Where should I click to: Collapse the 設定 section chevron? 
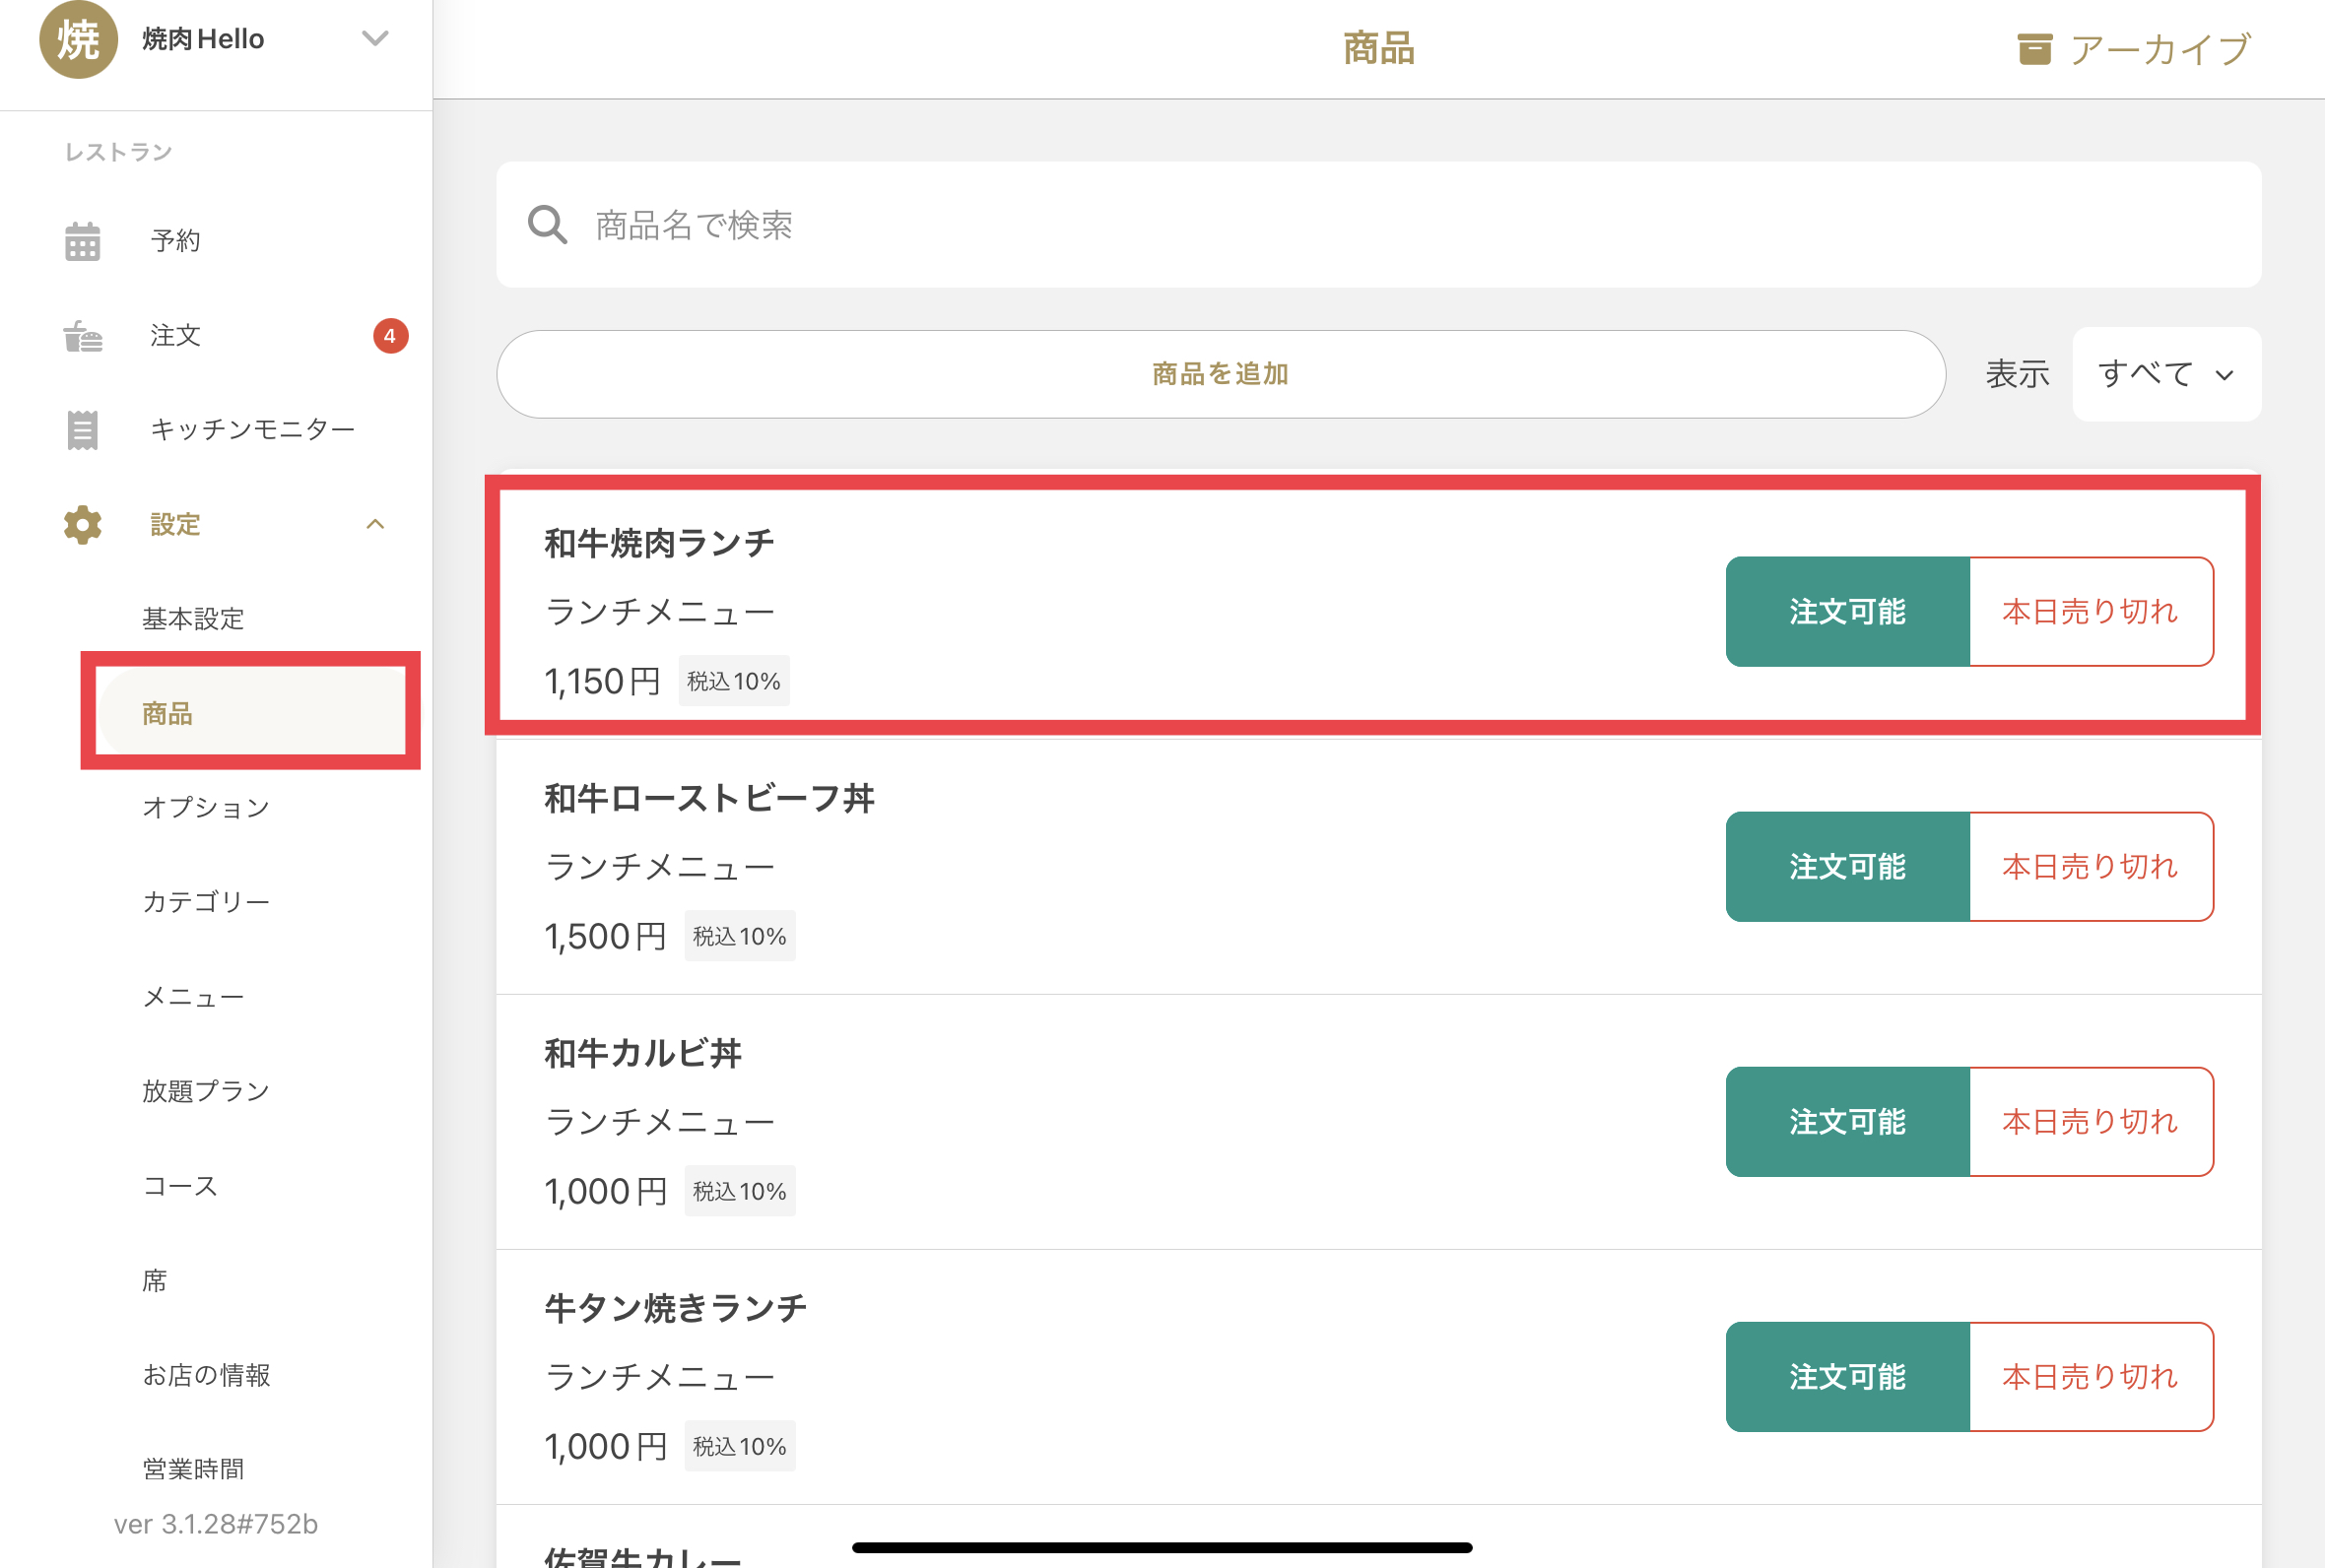(375, 524)
